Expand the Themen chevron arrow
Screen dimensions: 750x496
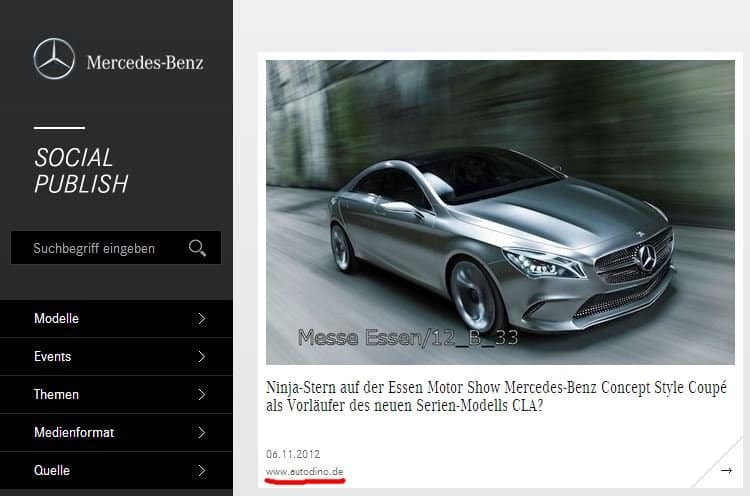(x=201, y=395)
